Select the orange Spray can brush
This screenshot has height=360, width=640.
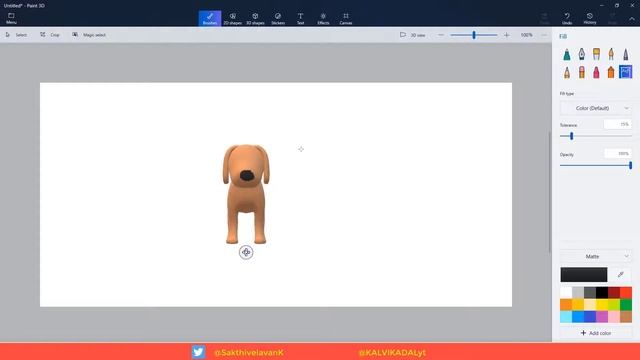(611, 72)
